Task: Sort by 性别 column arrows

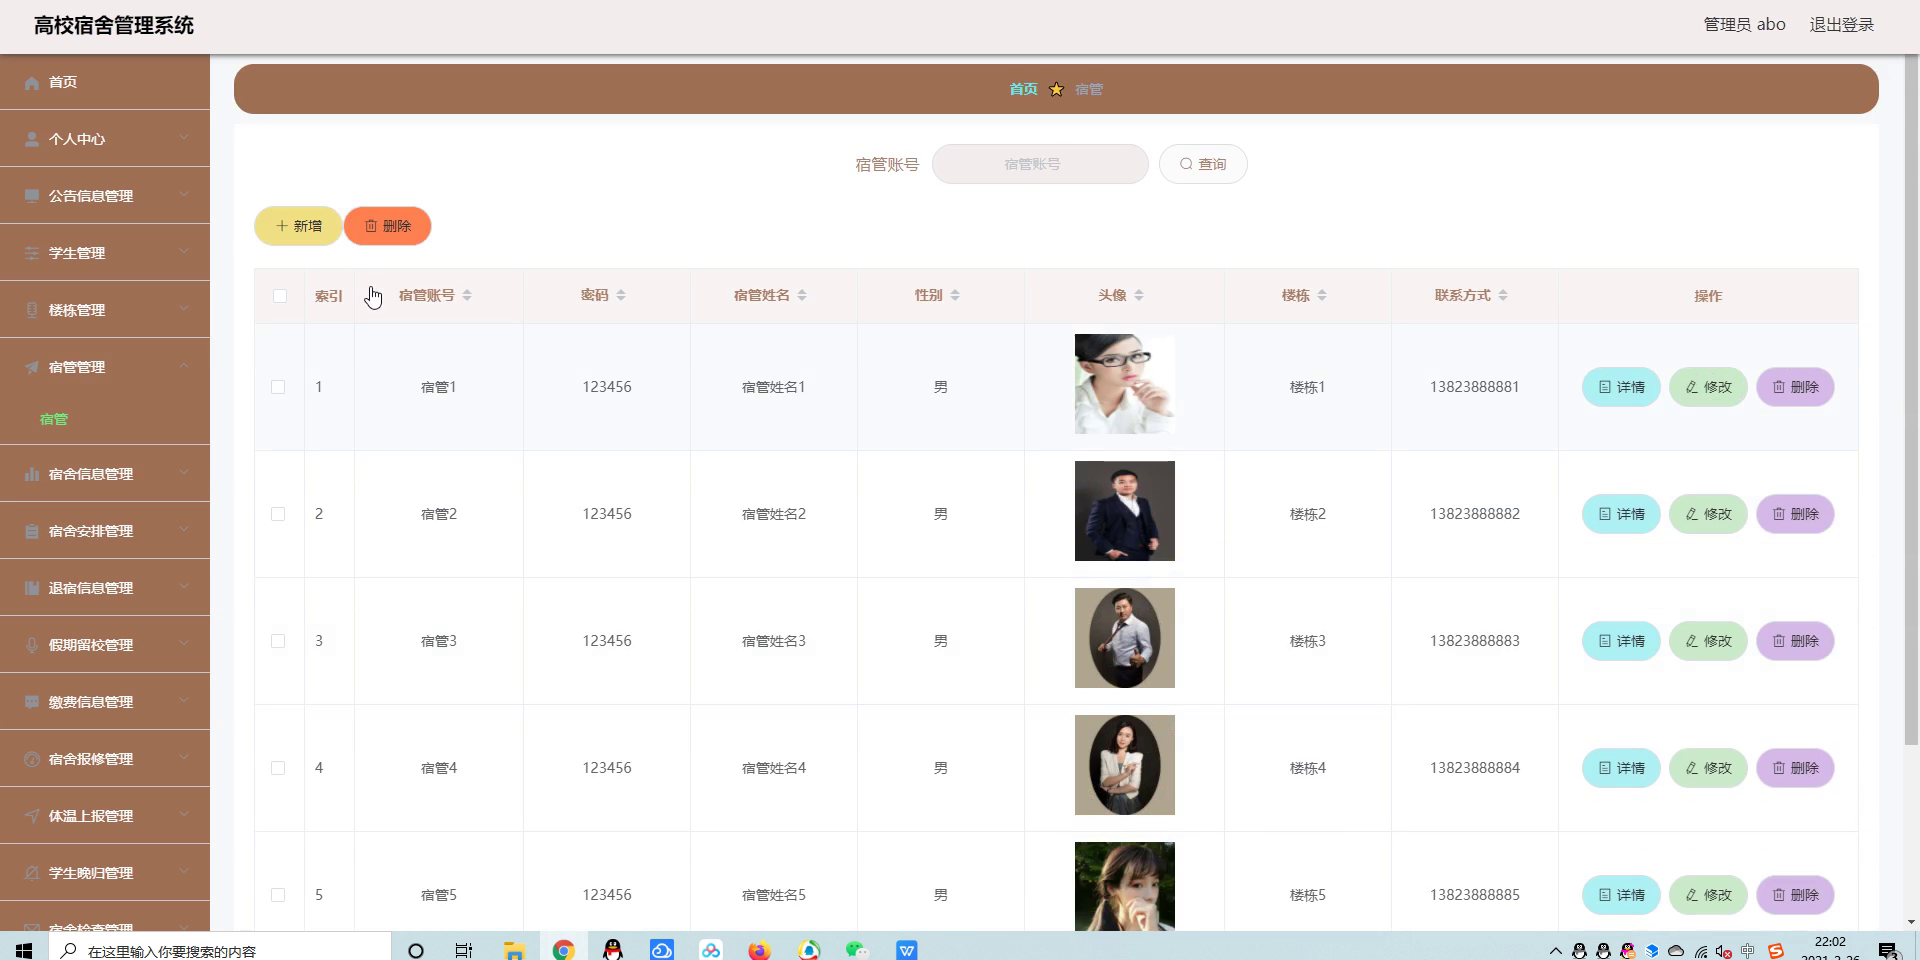Action: (x=955, y=295)
